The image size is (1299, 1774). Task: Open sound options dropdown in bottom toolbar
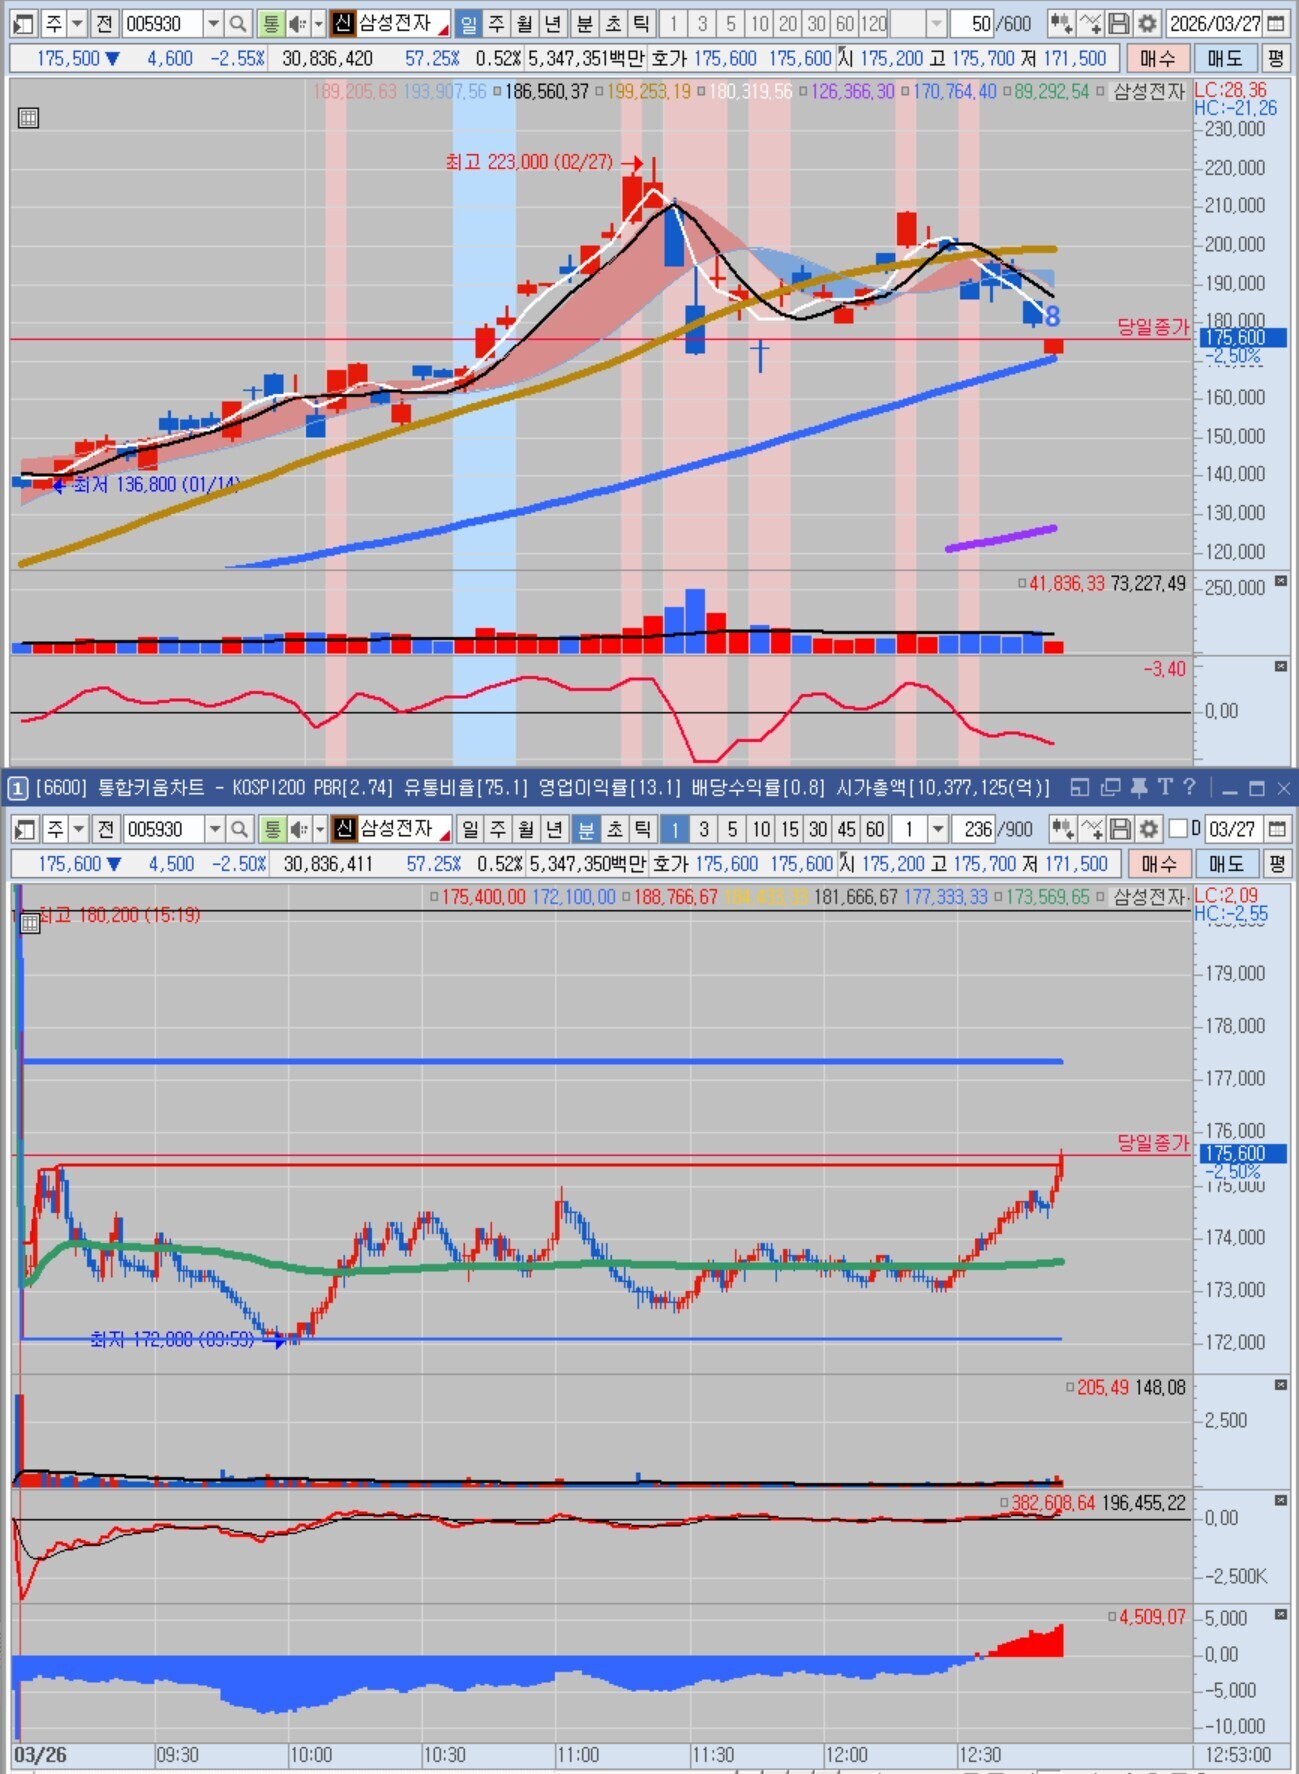320,829
